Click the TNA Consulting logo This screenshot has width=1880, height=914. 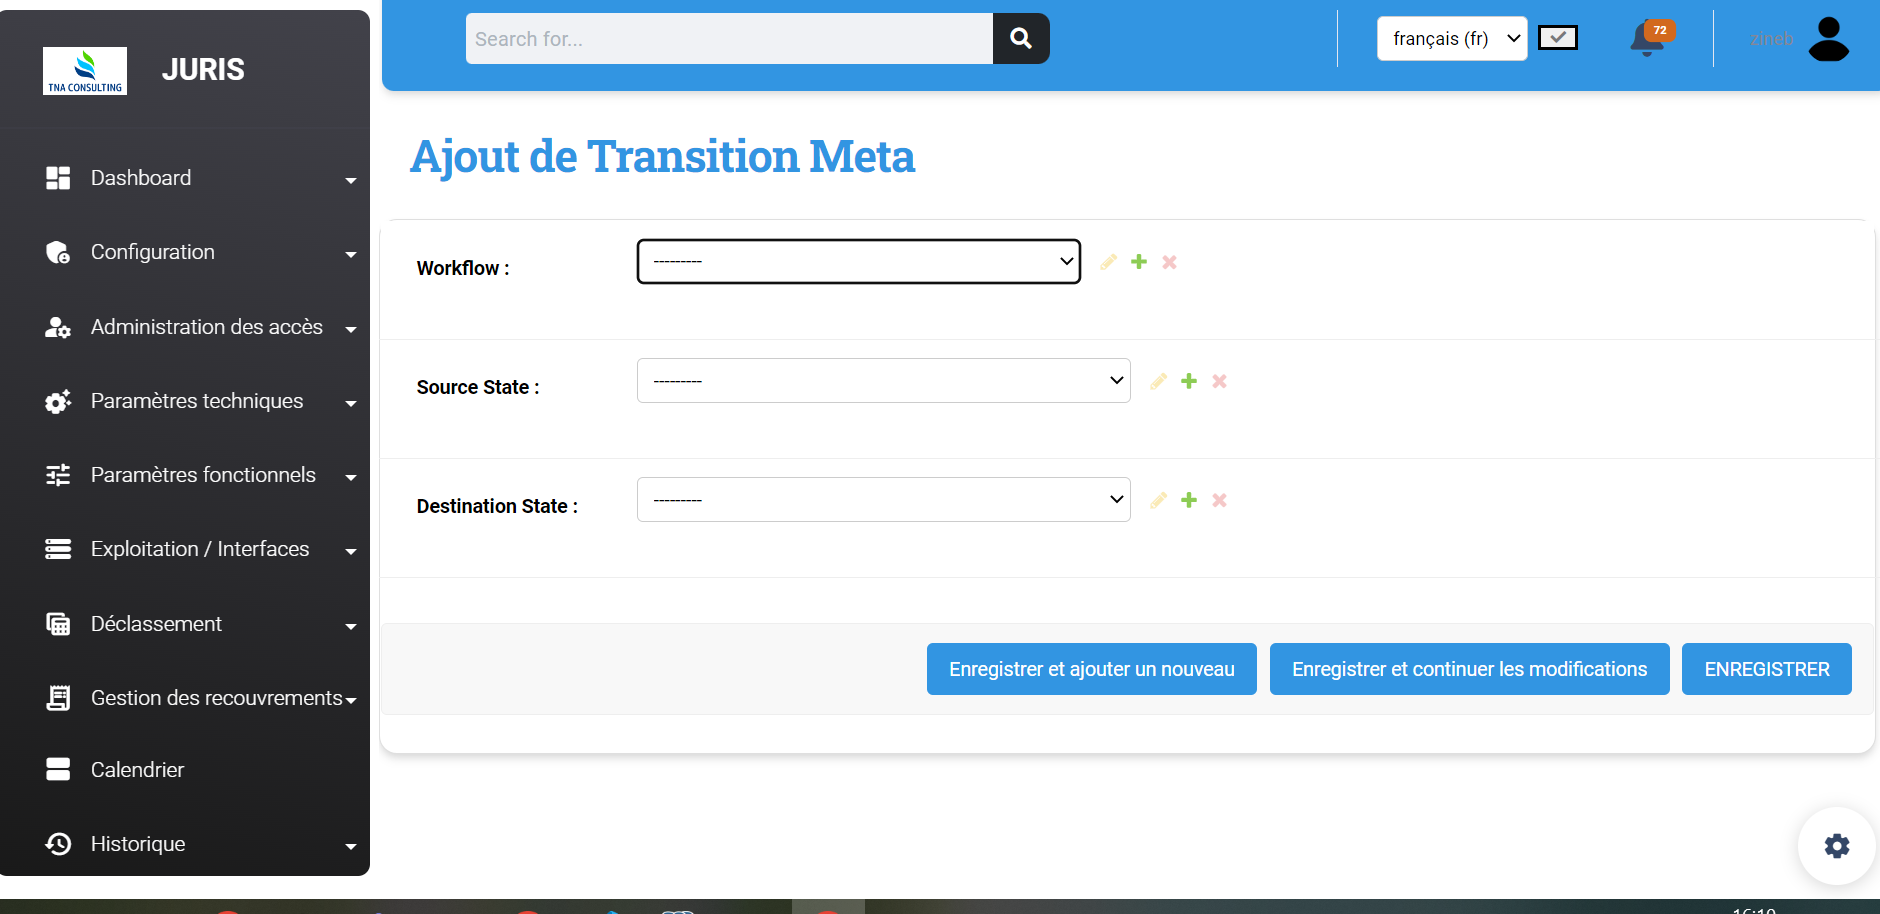tap(85, 71)
